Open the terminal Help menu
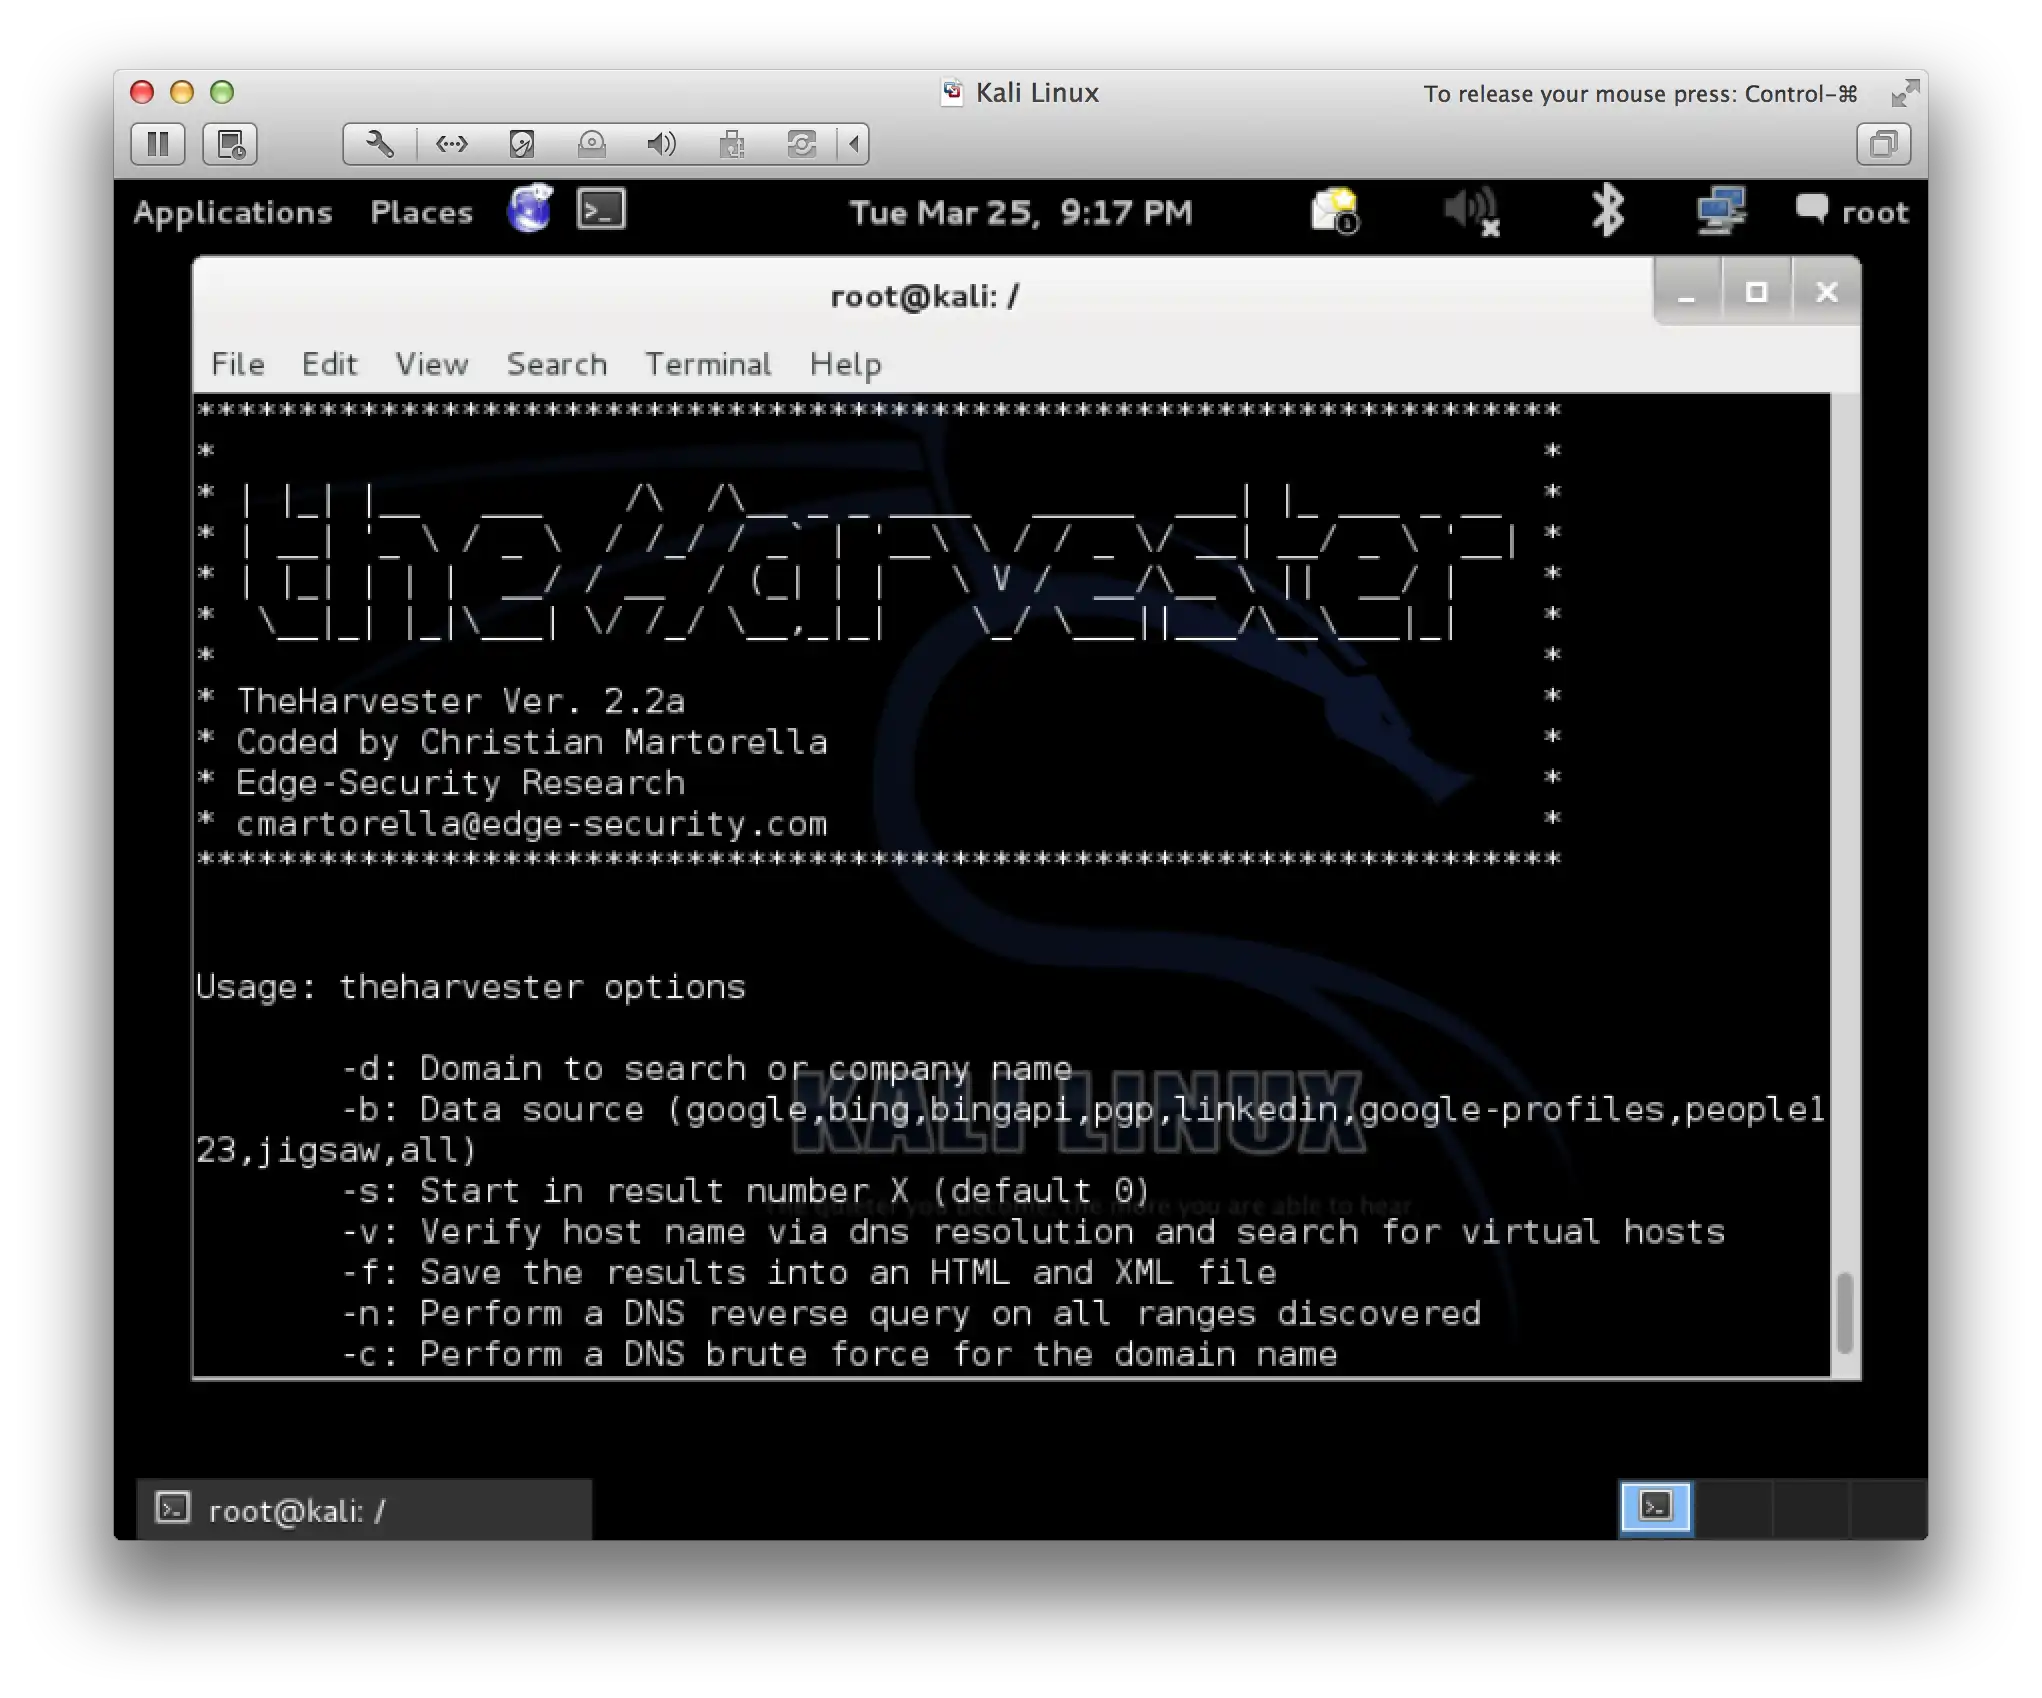This screenshot has width=2042, height=1698. 846,364
